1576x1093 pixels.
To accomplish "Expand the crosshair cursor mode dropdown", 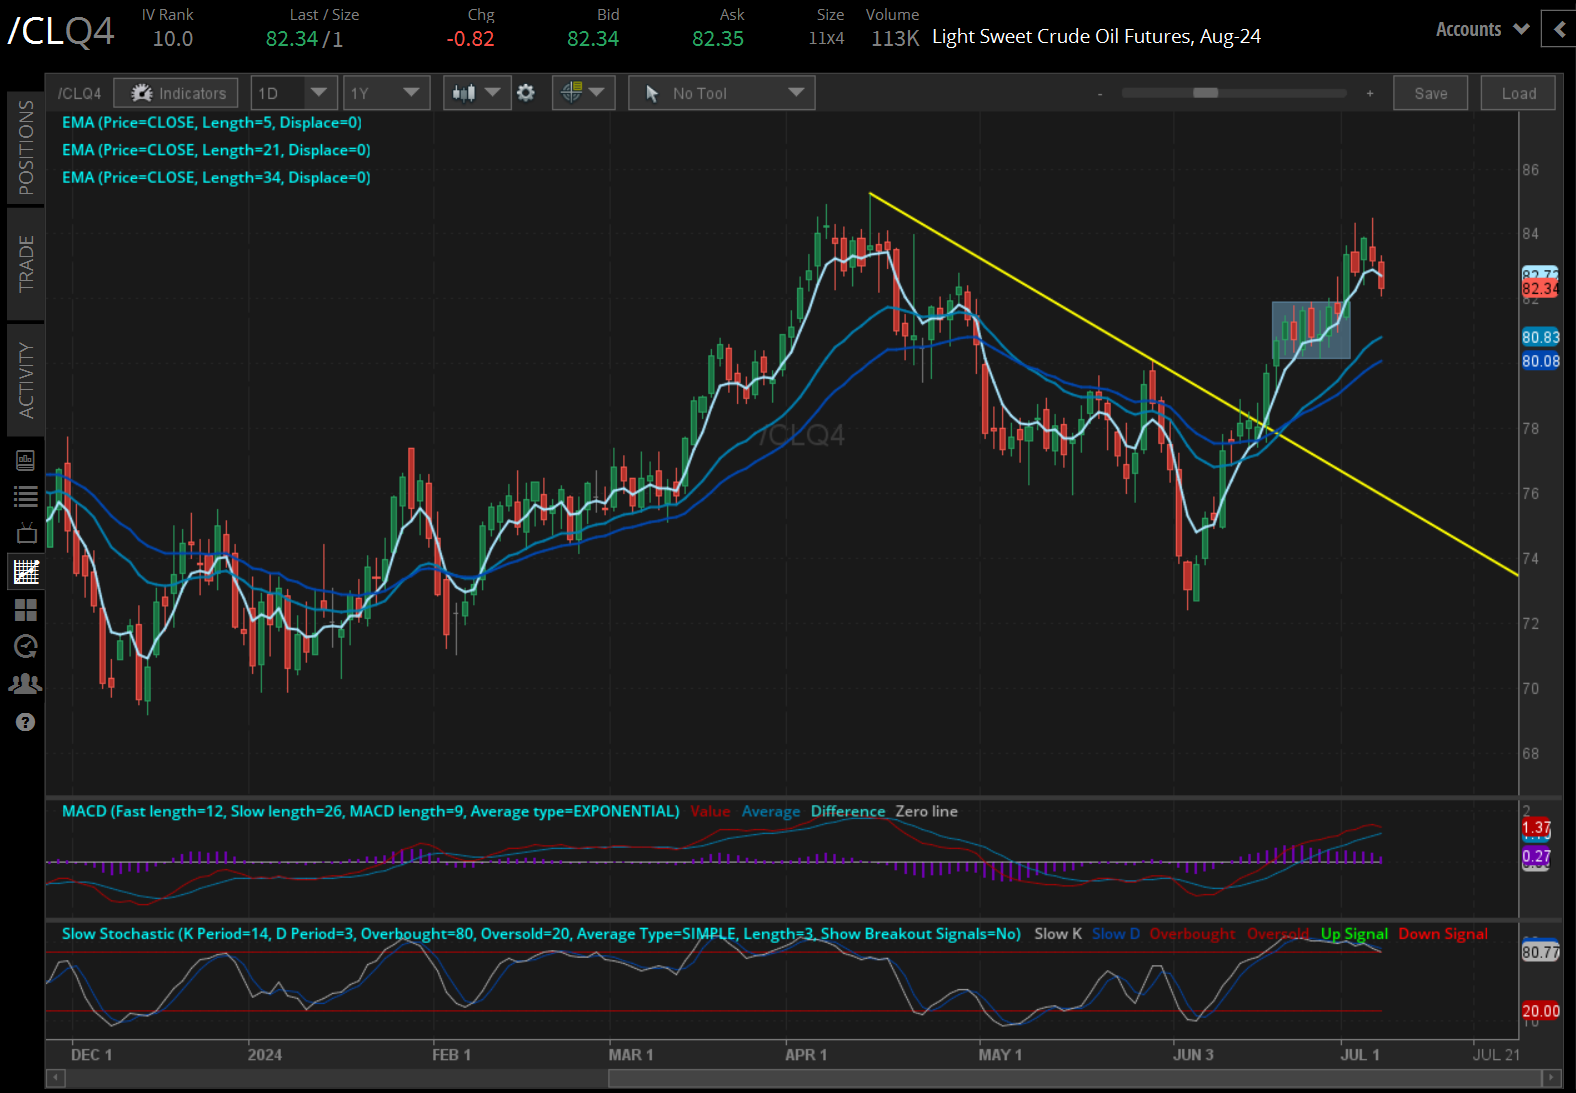I will click(x=583, y=93).
